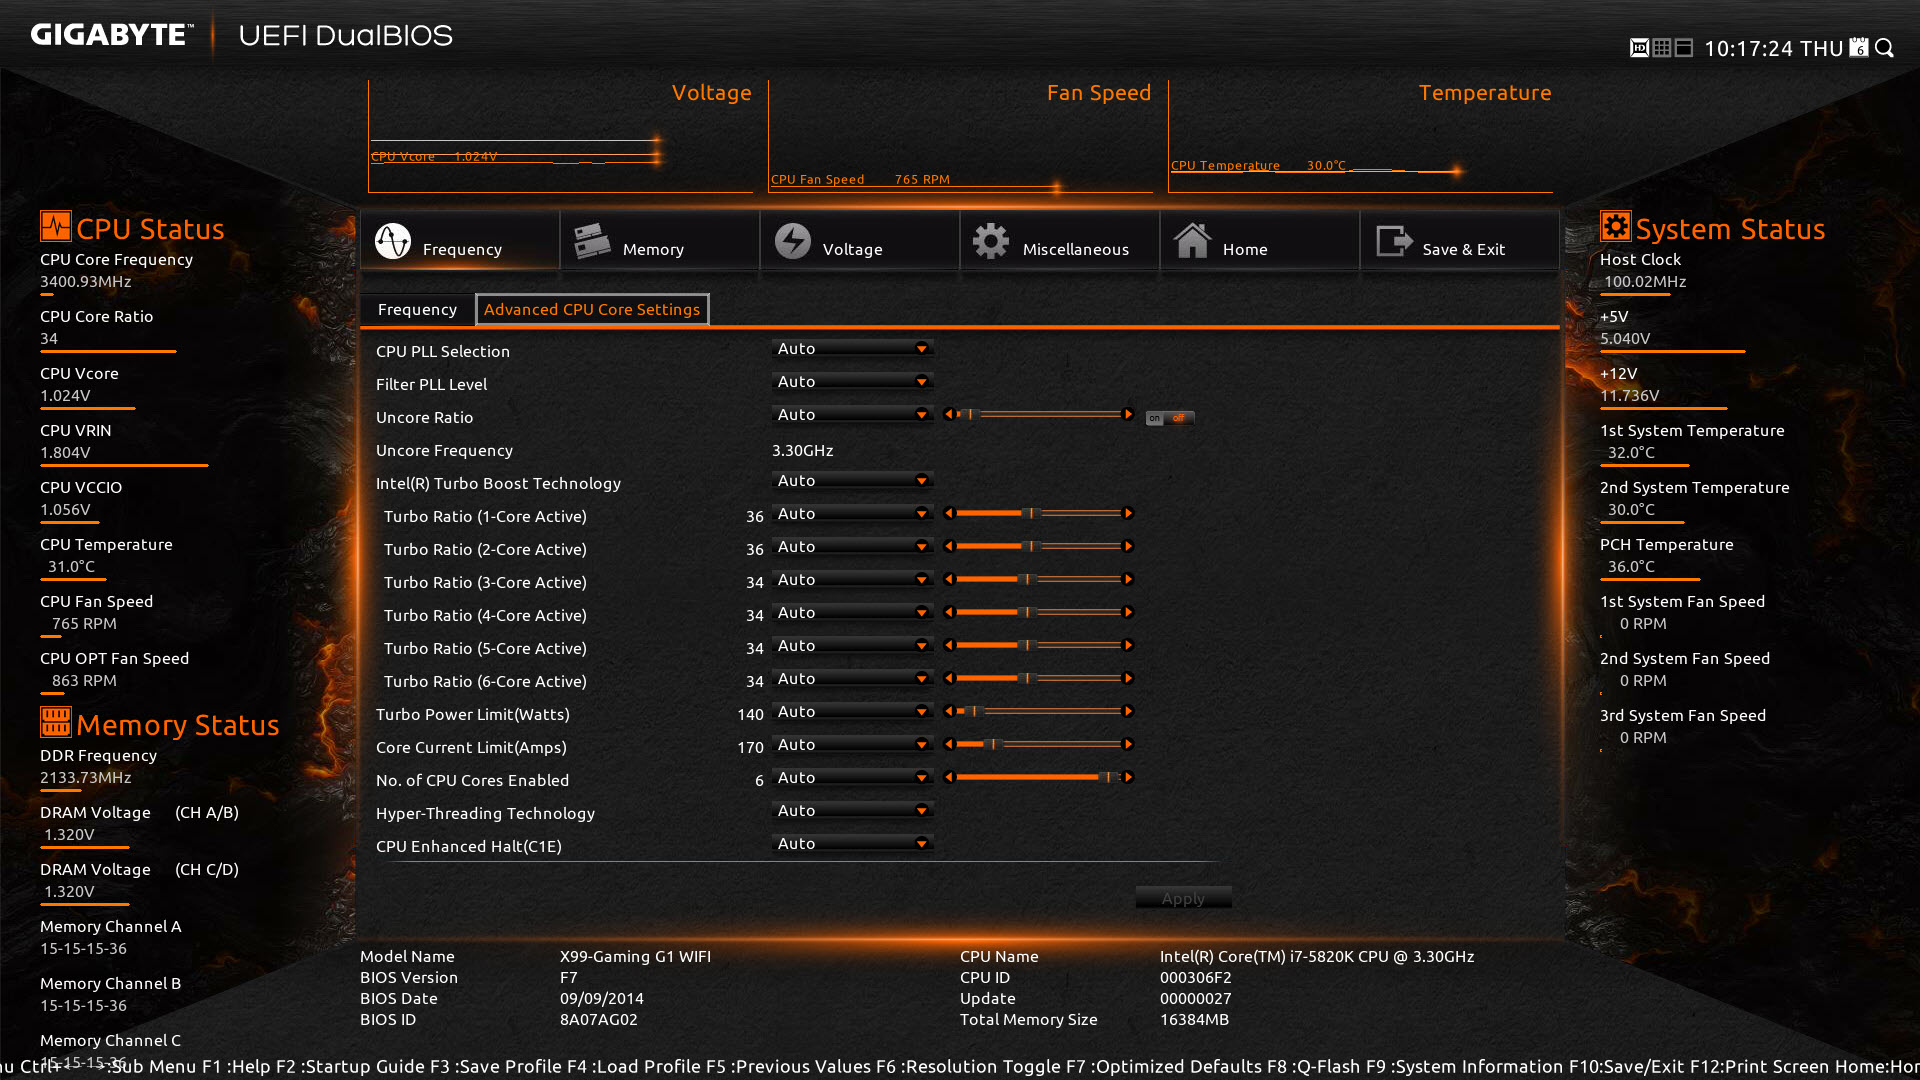Viewport: 1920px width, 1080px height.
Task: Click the magnifier search icon
Action: click(x=1885, y=48)
